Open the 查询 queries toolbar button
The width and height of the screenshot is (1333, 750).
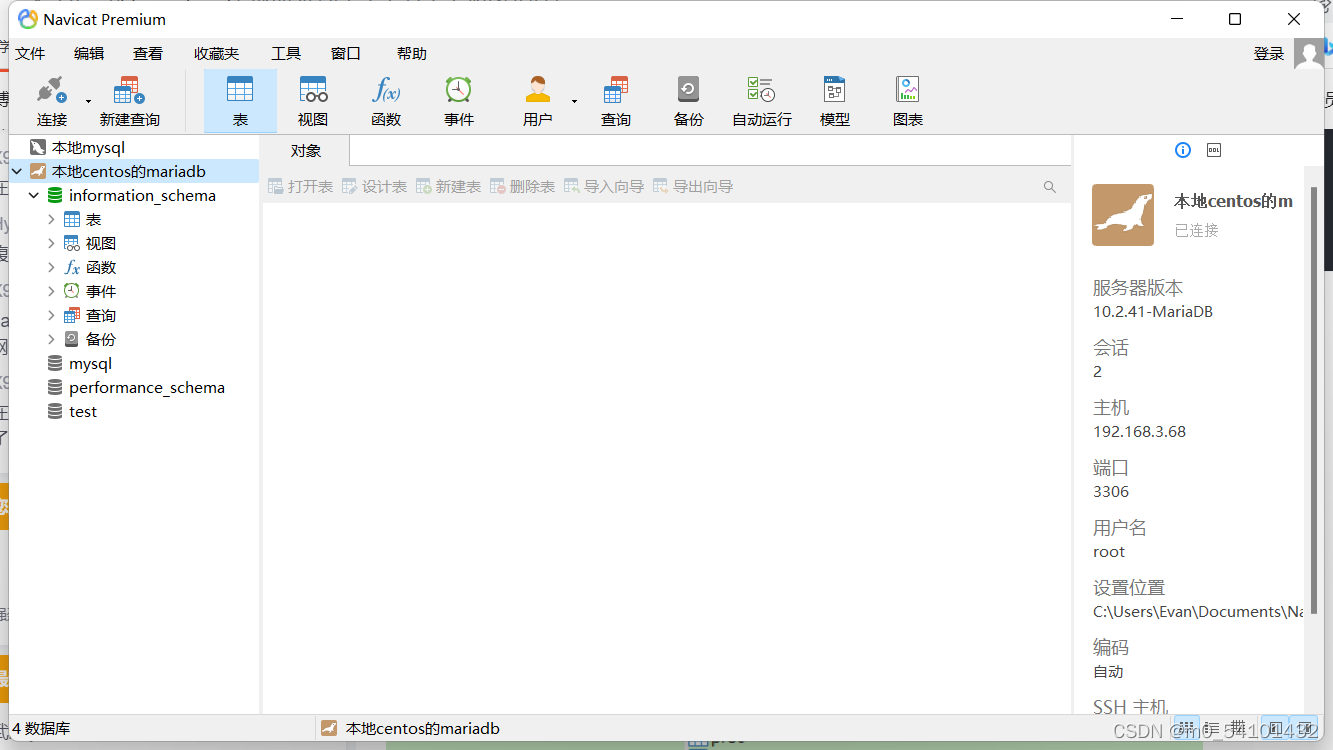pos(616,101)
